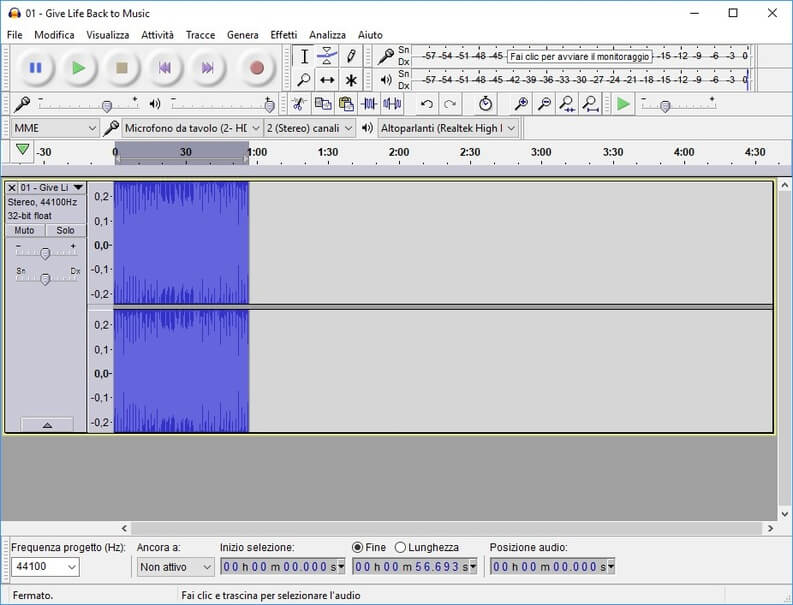Click Fit selection in window icon
The image size is (793, 605).
tap(567, 104)
